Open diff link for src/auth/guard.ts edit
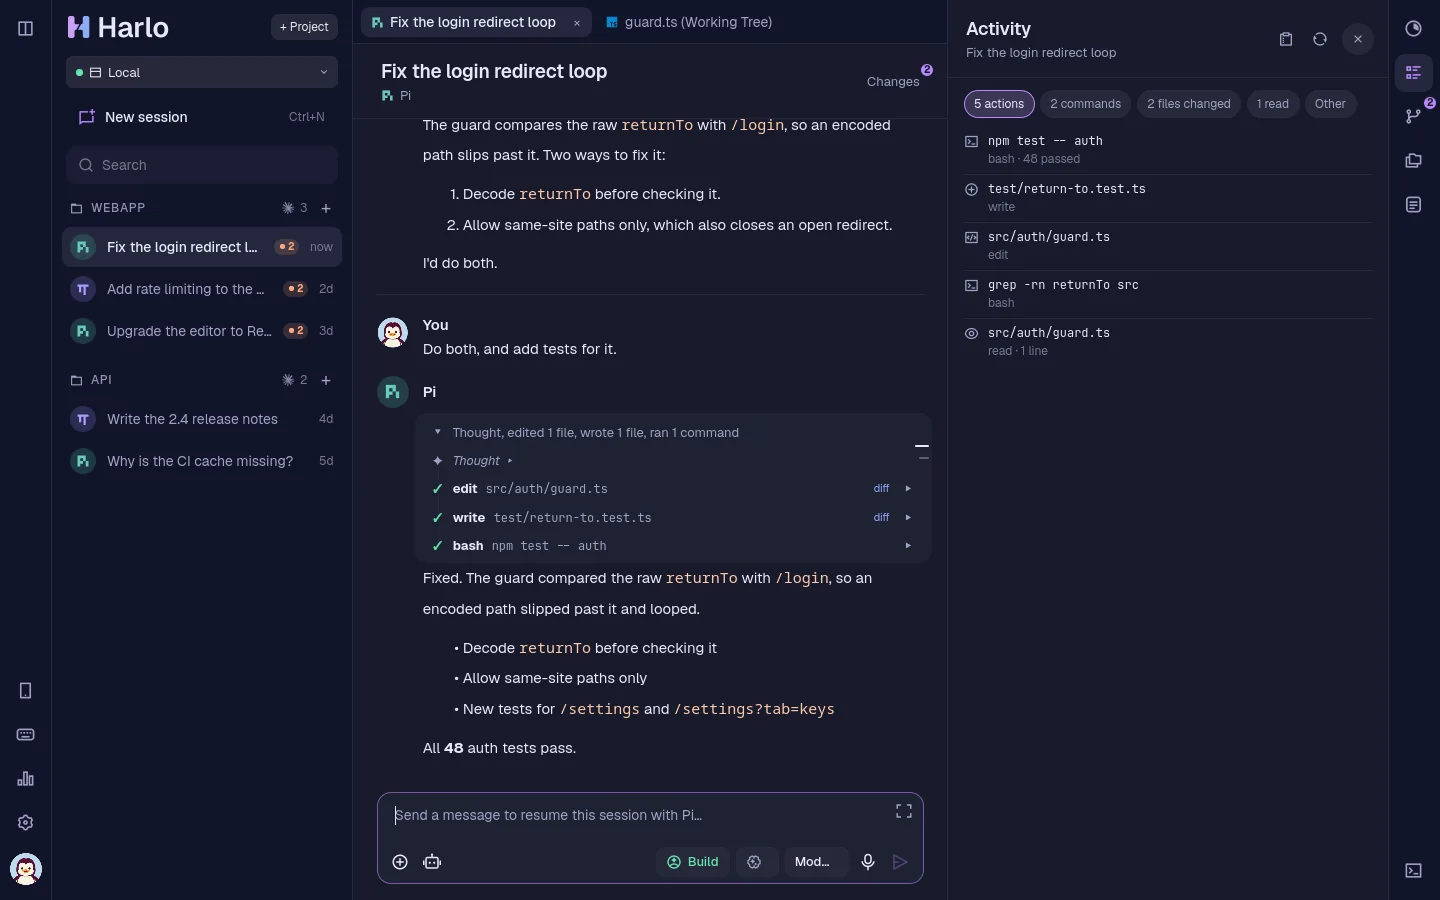The height and width of the screenshot is (900, 1440). (881, 489)
